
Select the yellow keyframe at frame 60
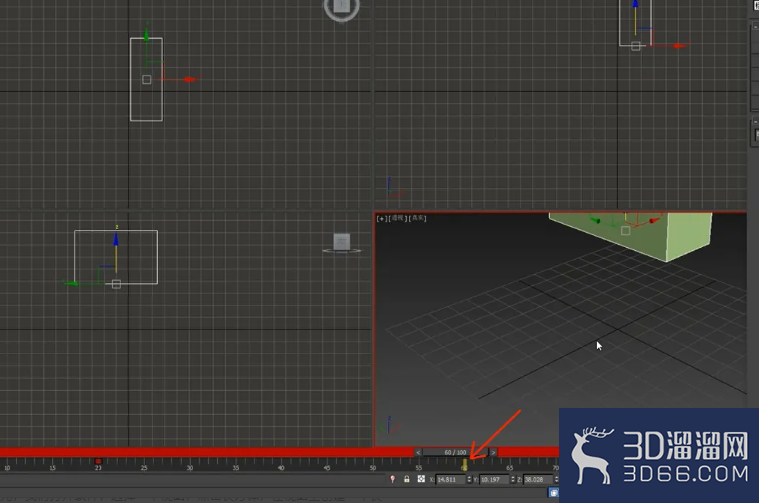464,465
